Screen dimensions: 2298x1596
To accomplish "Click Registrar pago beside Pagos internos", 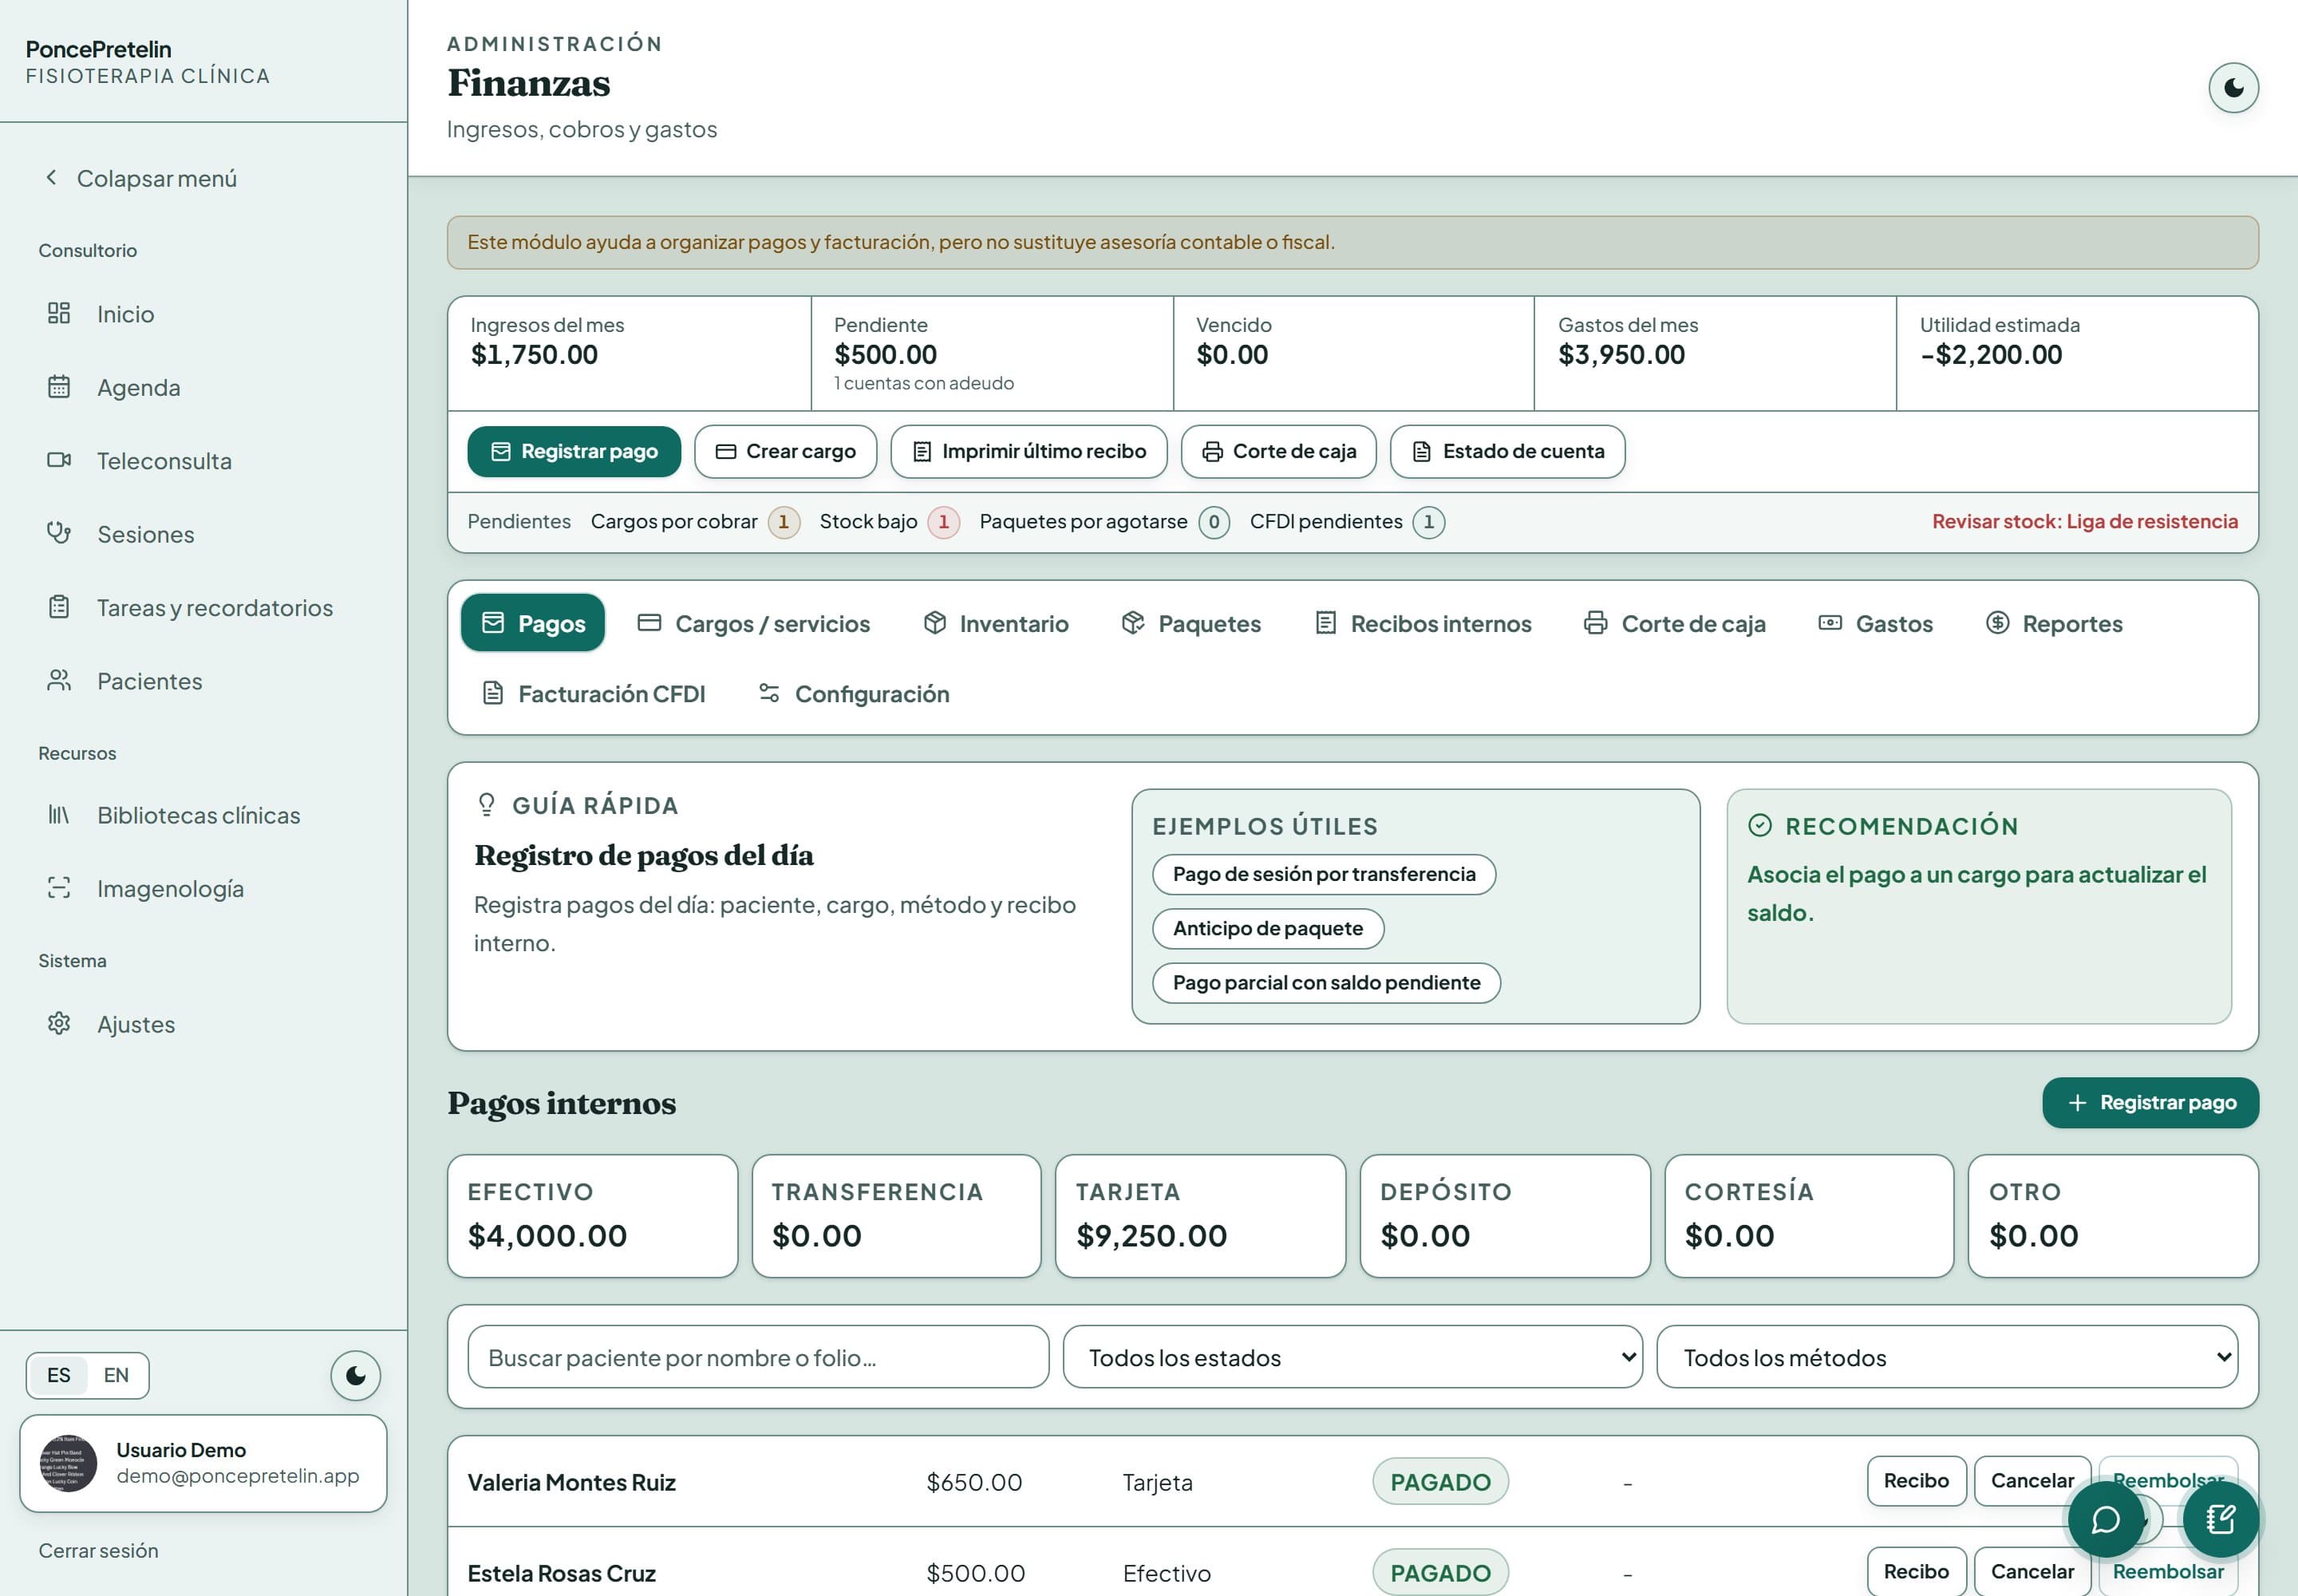I will tap(2150, 1102).
